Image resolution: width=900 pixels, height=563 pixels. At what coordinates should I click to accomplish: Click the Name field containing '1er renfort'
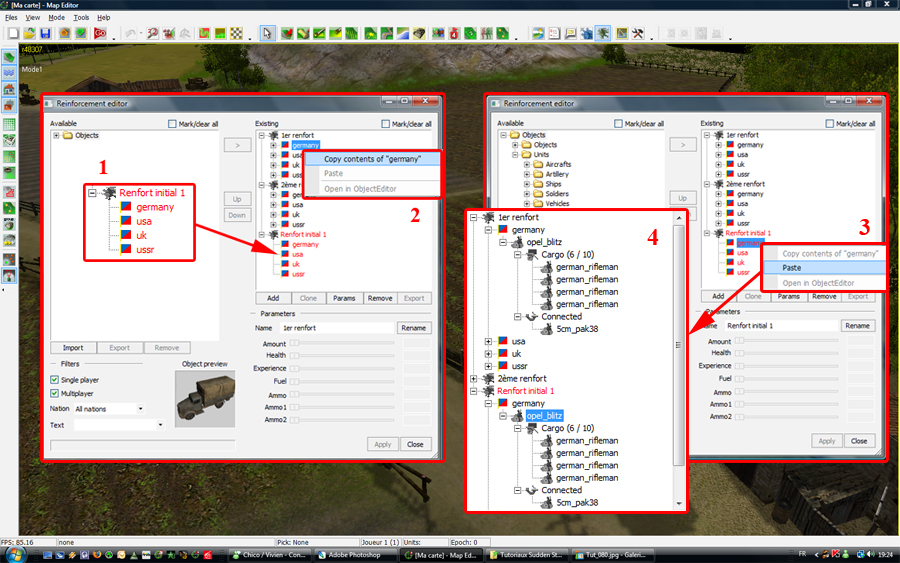pyautogui.click(x=337, y=328)
